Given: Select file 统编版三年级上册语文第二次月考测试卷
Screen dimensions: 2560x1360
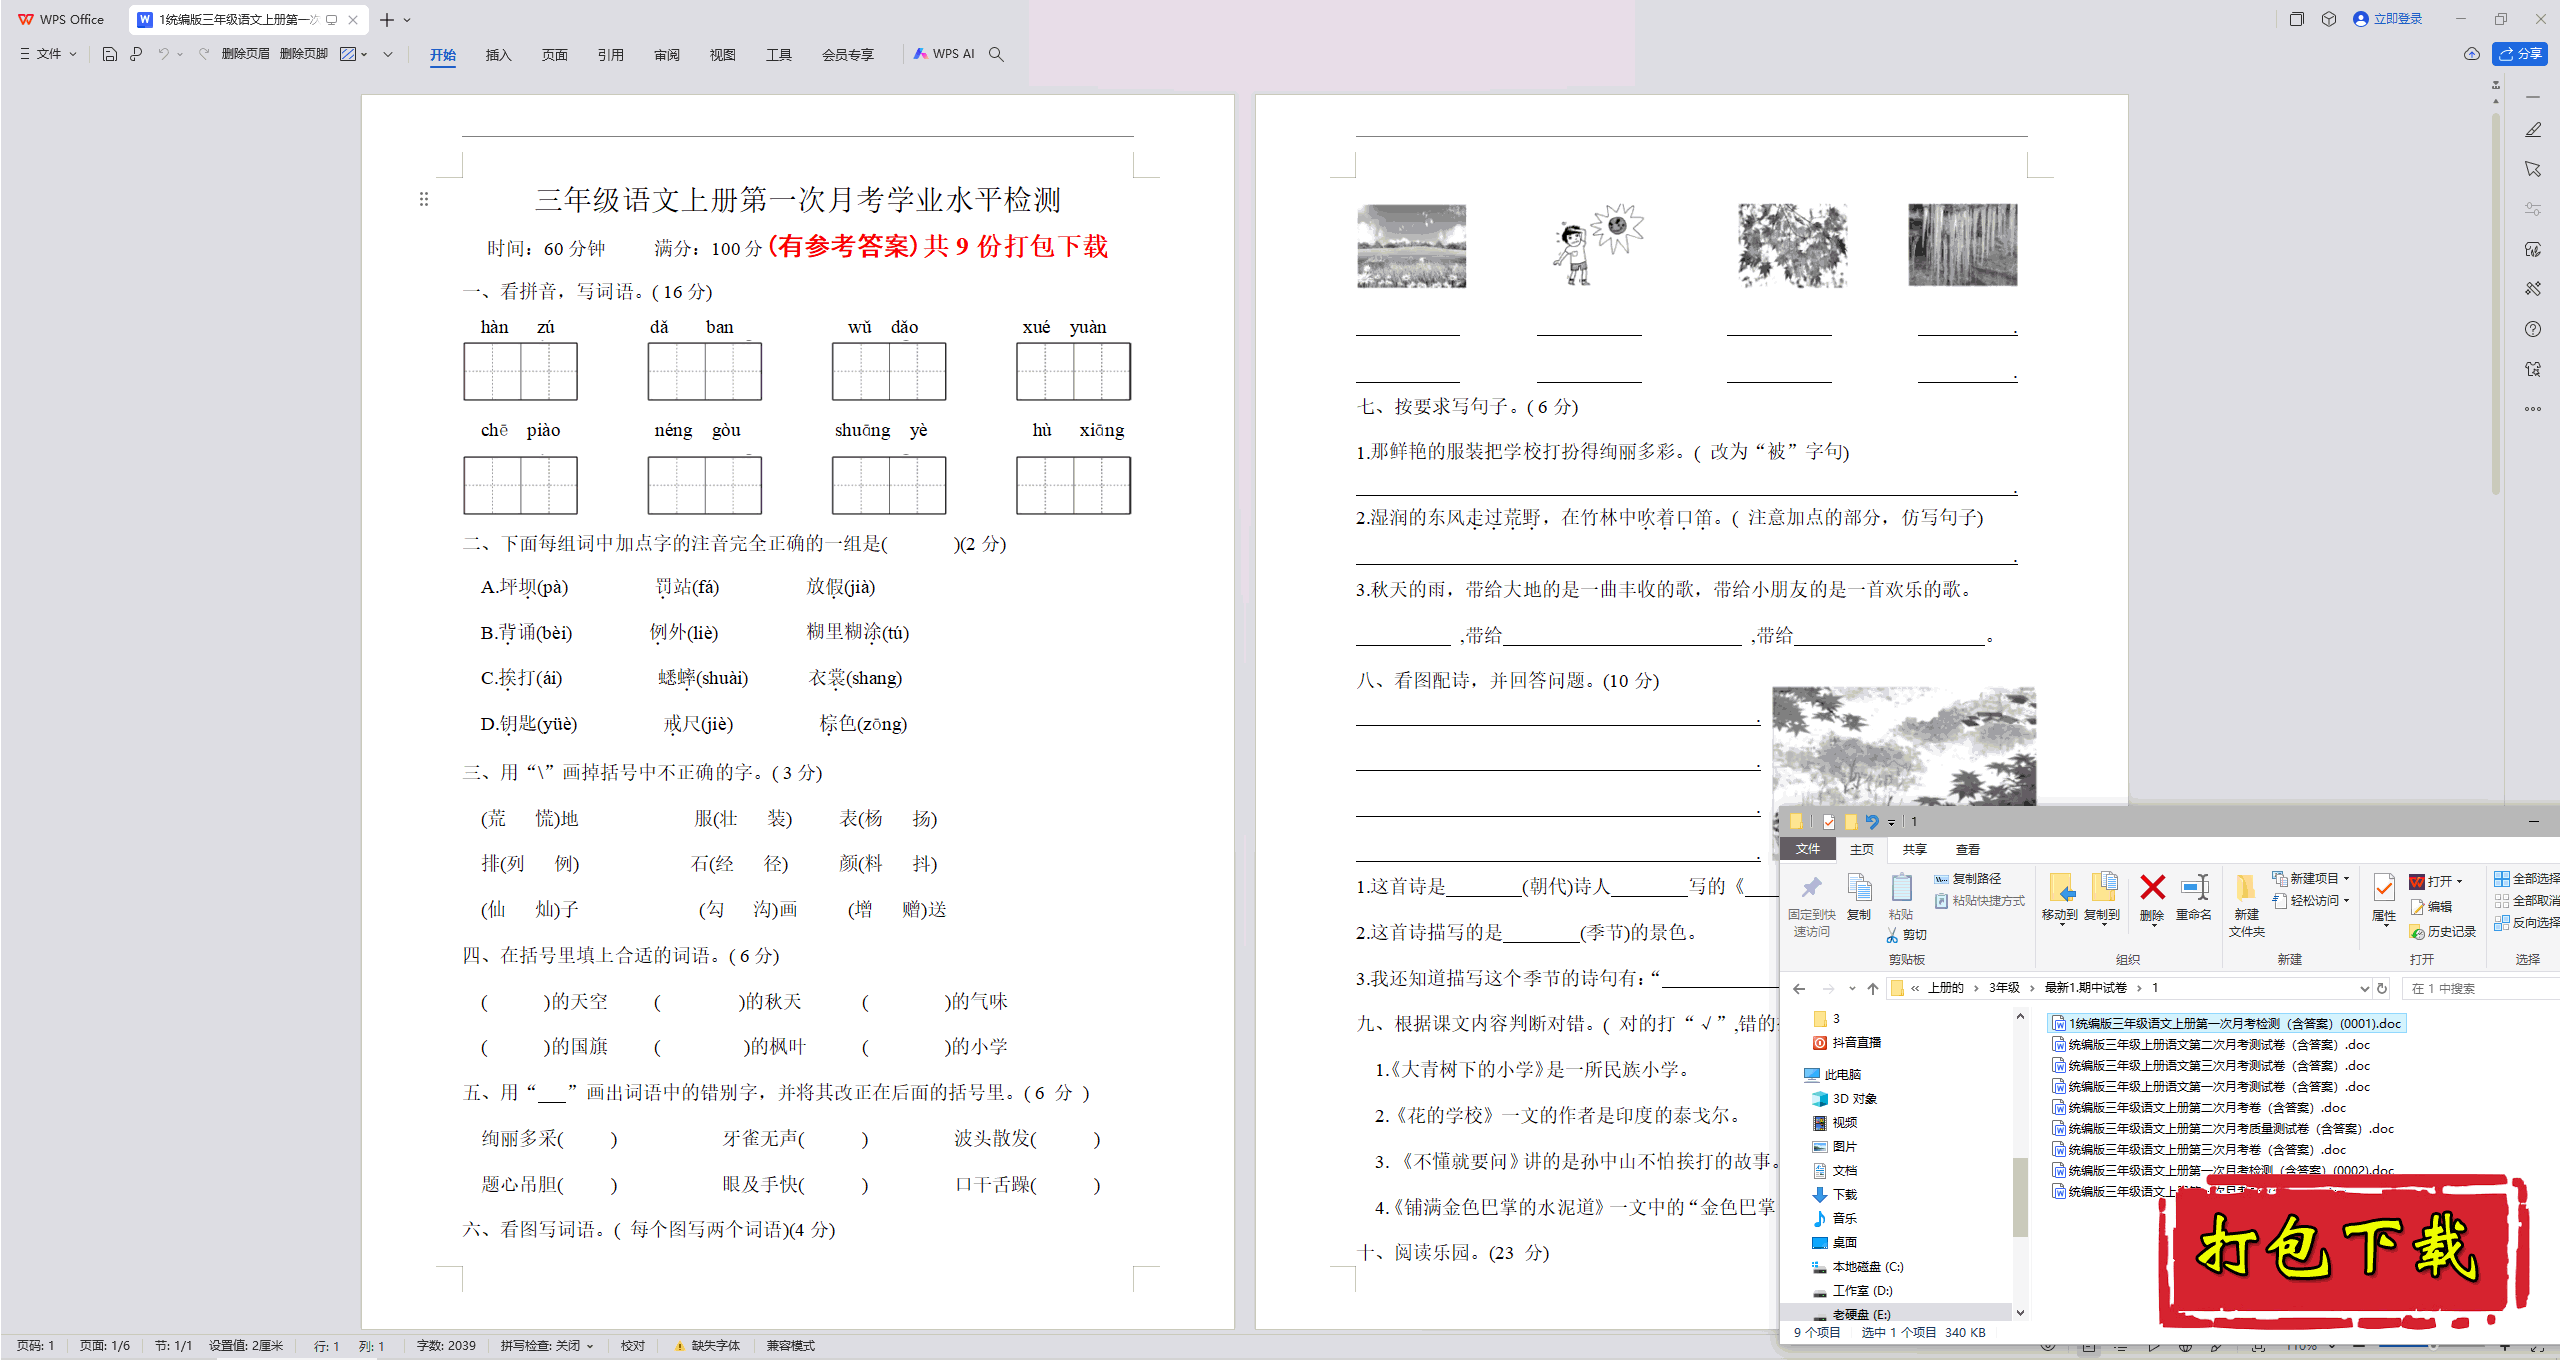Looking at the screenshot, I should [x=2212, y=1044].
